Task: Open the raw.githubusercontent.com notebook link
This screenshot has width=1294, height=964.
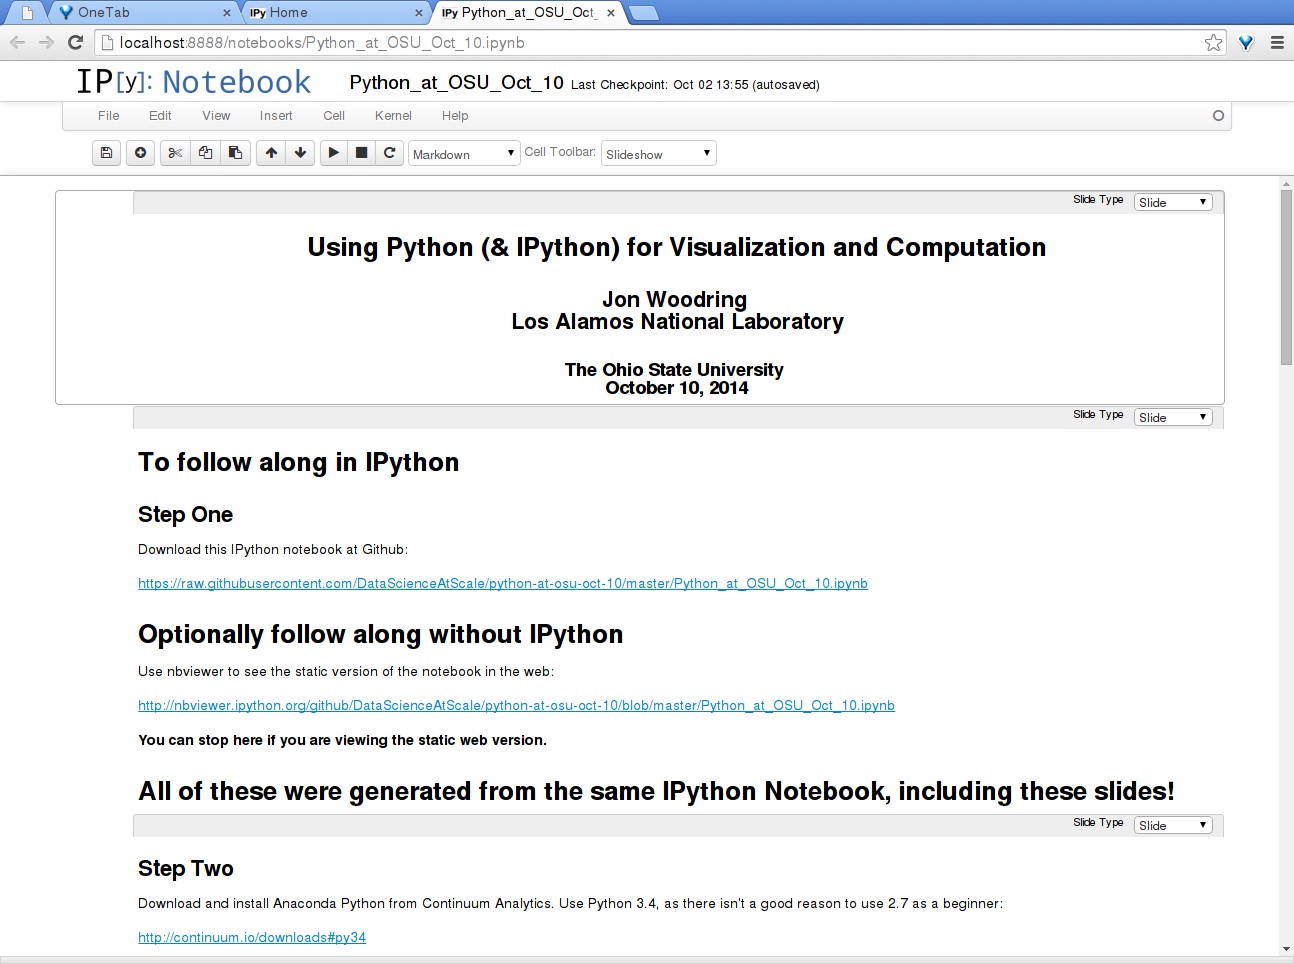Action: tap(503, 583)
